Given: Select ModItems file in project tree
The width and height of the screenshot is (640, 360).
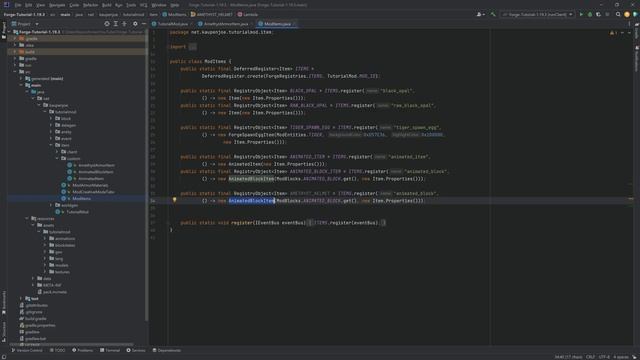Looking at the screenshot, I should pos(82,198).
